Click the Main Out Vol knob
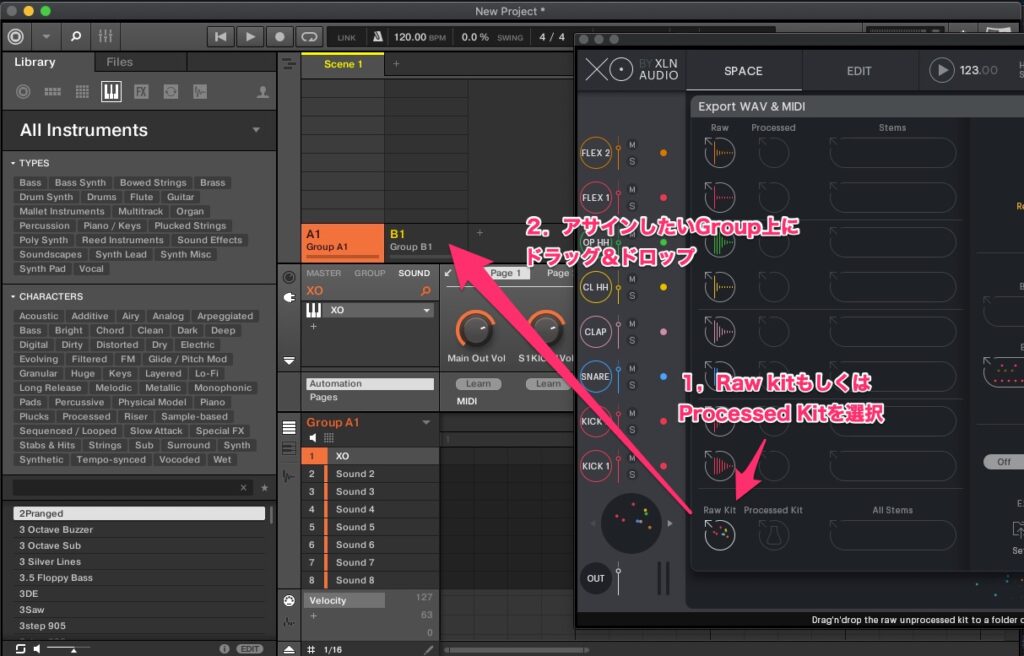Viewport: 1024px width, 656px height. point(476,329)
